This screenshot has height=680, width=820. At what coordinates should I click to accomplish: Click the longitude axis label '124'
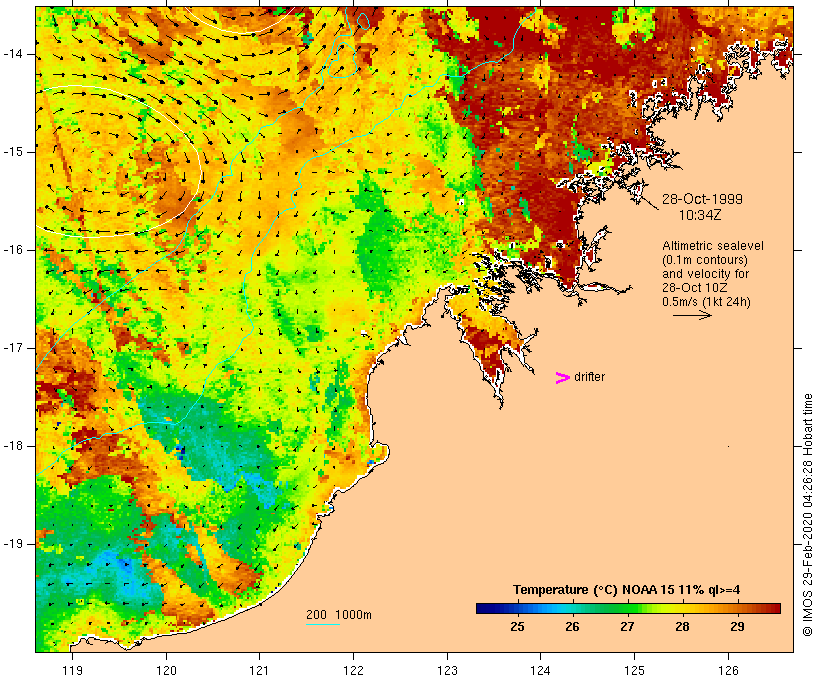pos(540,670)
